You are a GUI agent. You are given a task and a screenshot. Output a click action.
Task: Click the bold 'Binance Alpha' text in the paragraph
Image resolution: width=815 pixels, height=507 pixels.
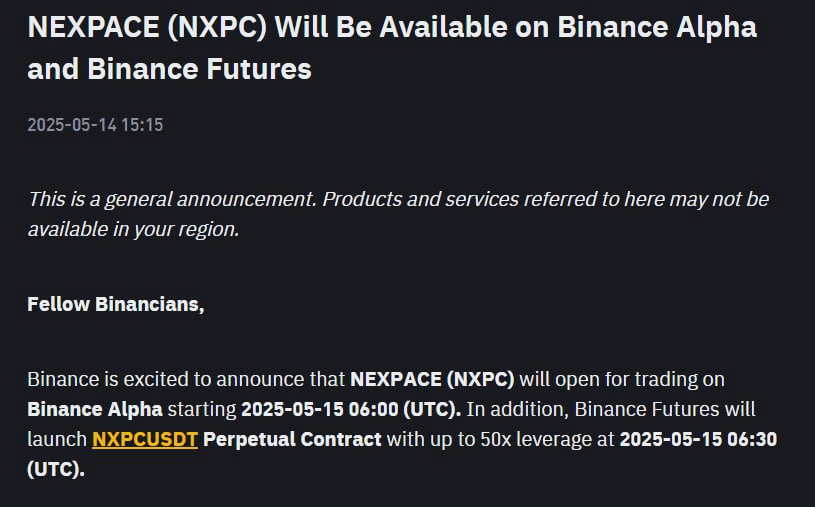pos(95,409)
